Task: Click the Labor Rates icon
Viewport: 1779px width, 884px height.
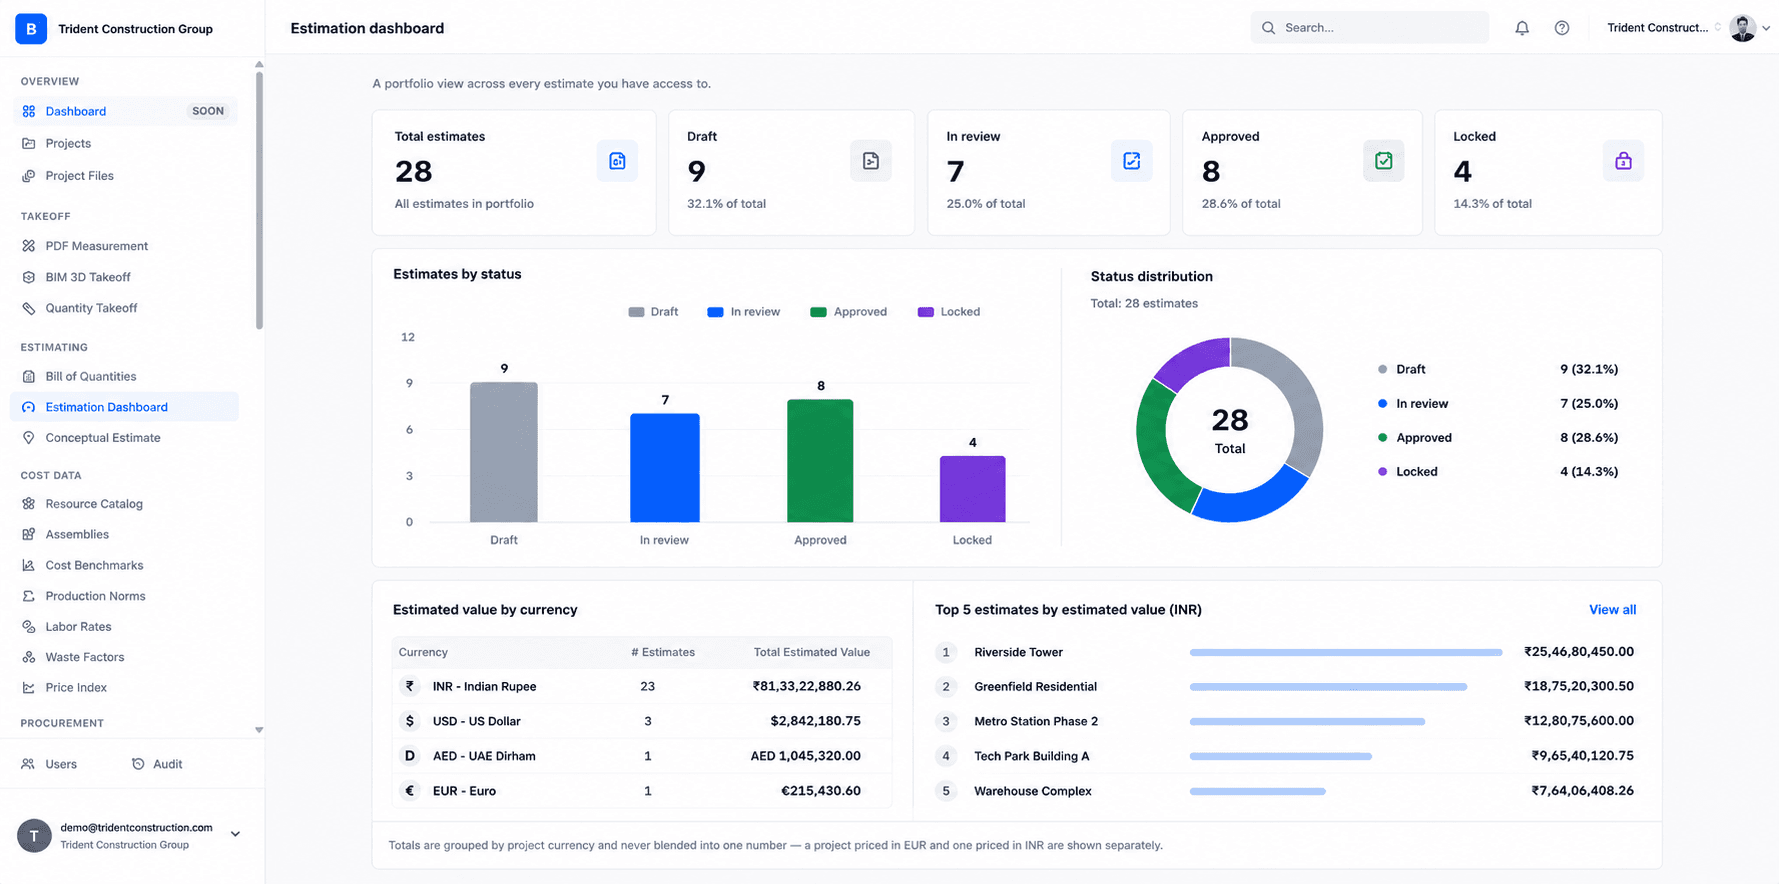Action: (29, 627)
